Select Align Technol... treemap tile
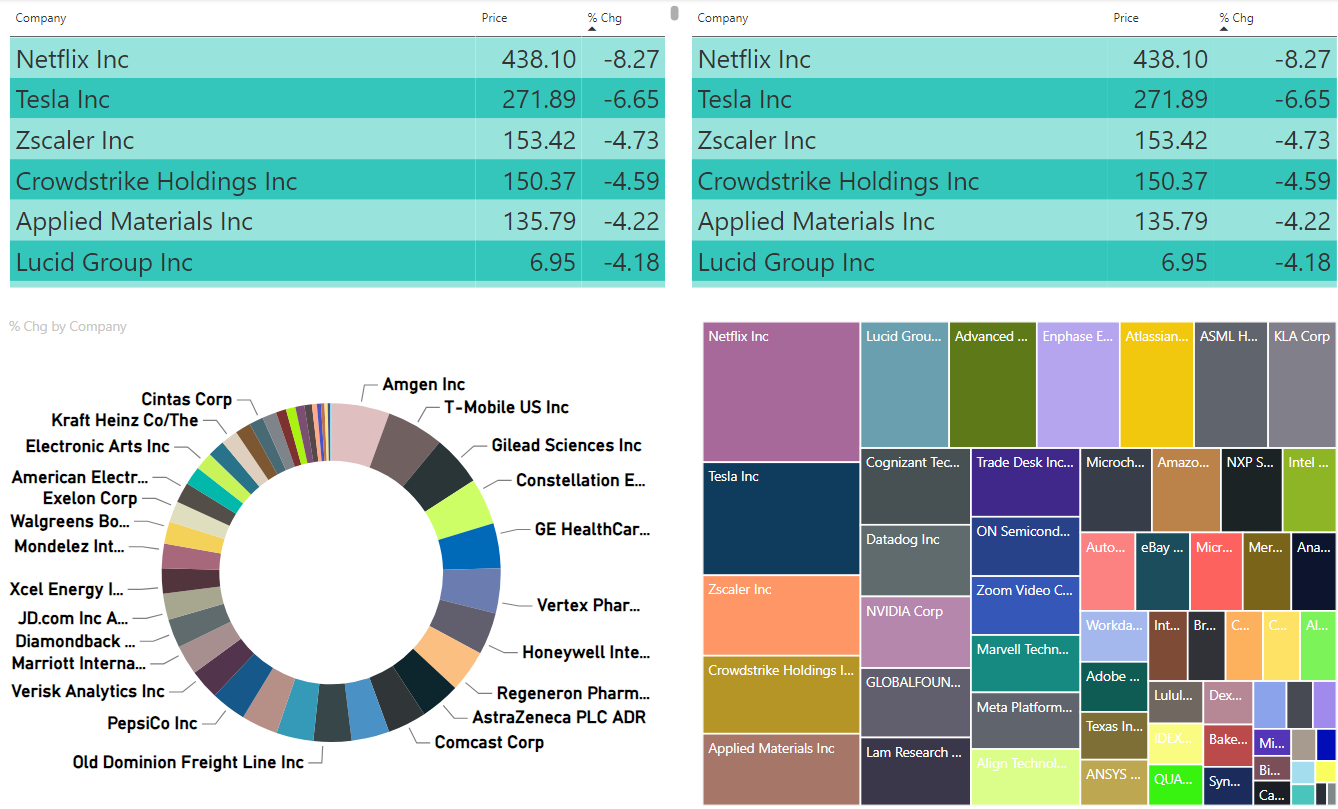The height and width of the screenshot is (809, 1338). [1026, 777]
